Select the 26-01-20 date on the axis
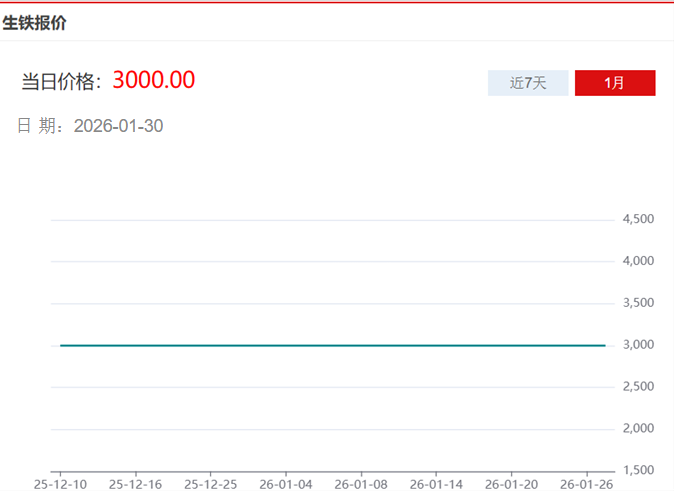Viewport: 680px width, 491px height. [511, 484]
